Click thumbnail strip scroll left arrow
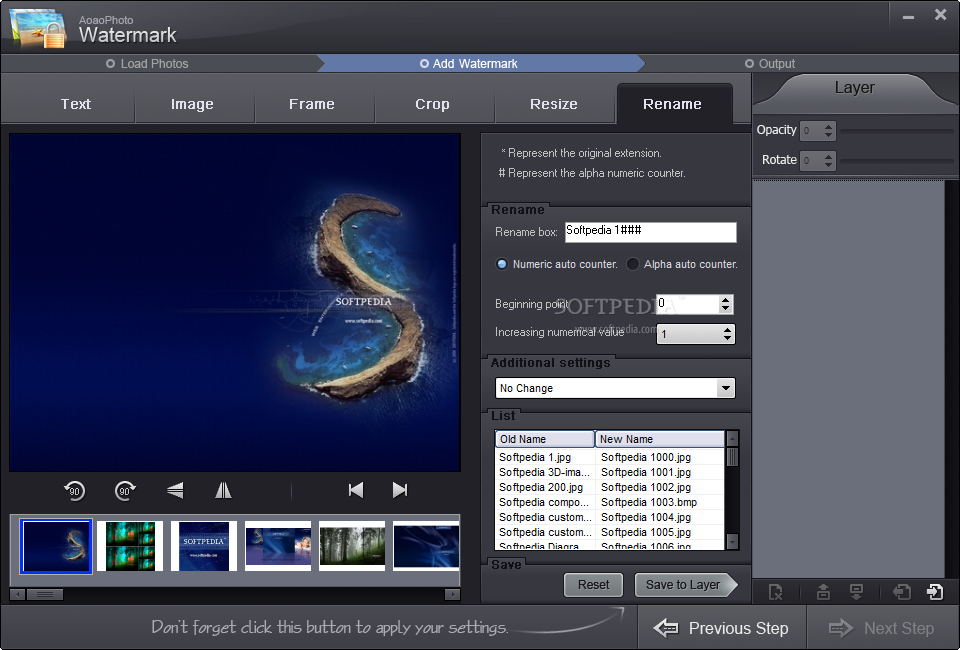 click(17, 594)
